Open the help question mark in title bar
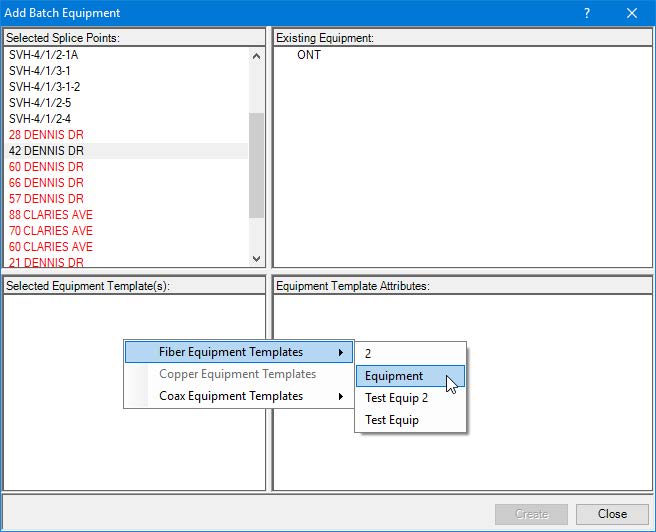This screenshot has height=532, width=656. coord(587,13)
